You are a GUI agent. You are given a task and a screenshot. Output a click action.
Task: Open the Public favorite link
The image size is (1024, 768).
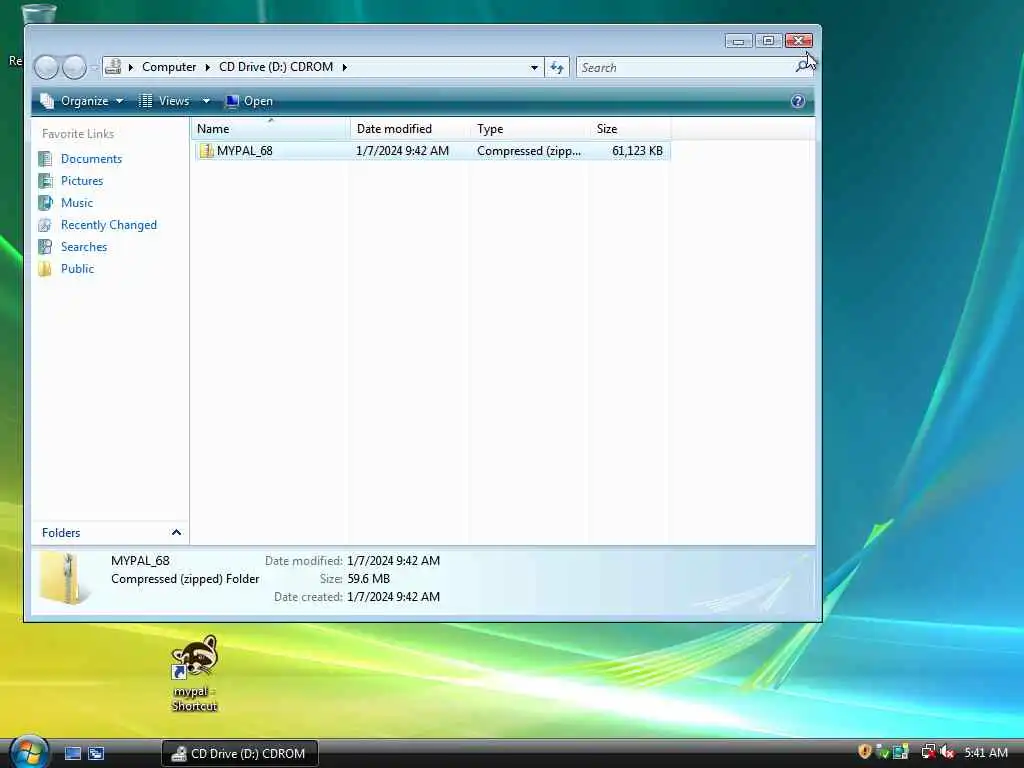(x=77, y=269)
